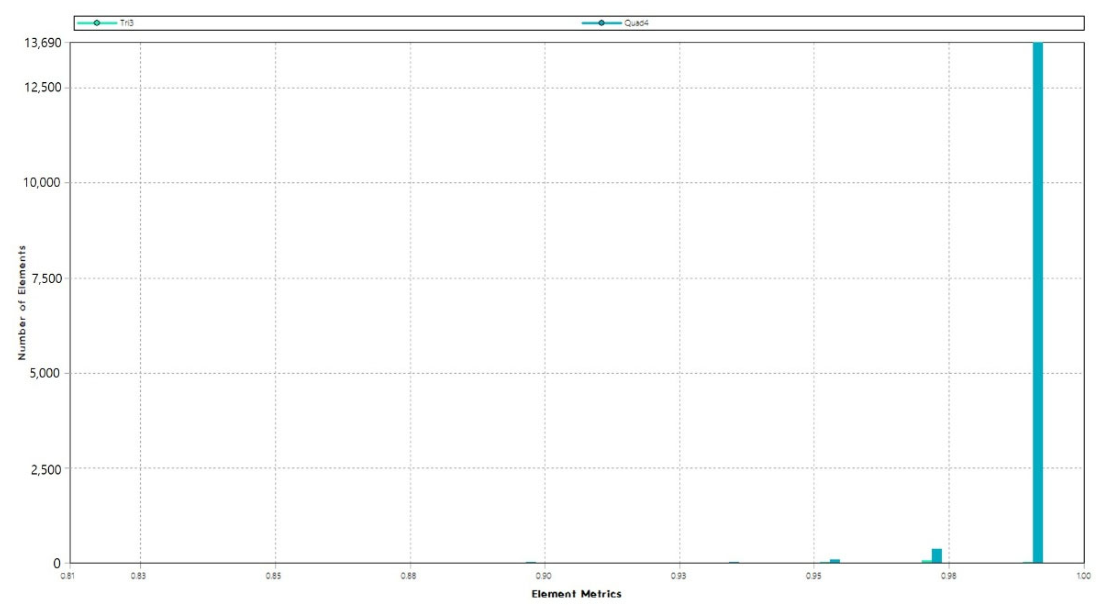Click the Element Metrics axis title

(577, 594)
